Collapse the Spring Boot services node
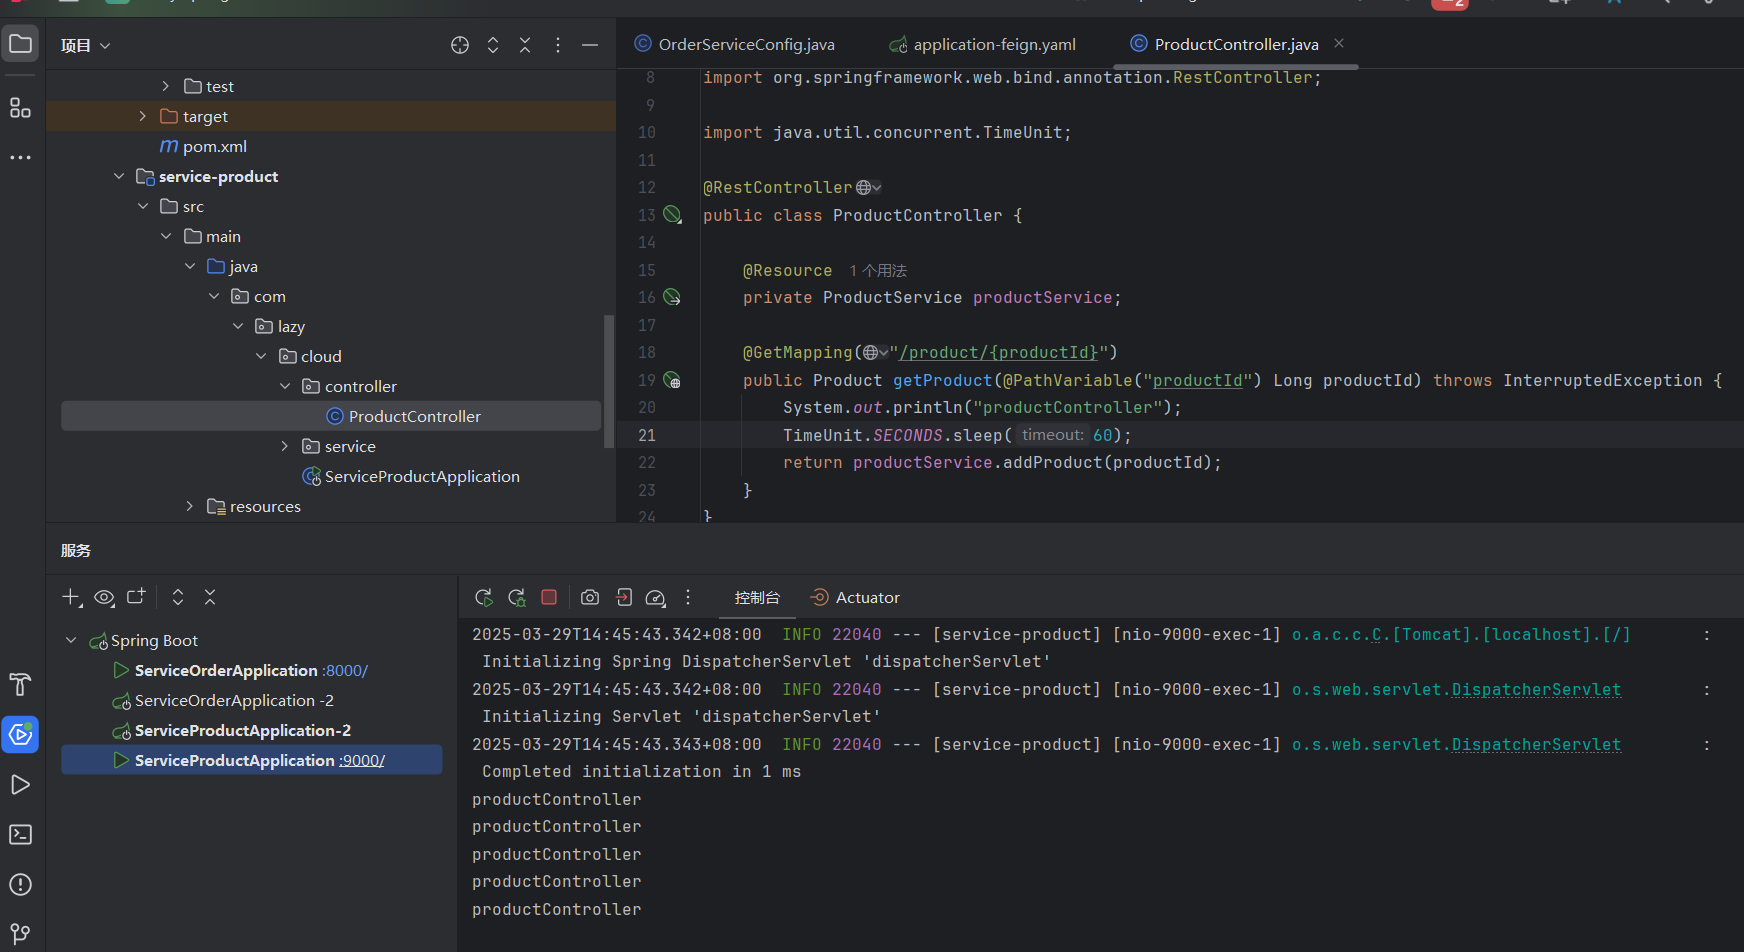 point(71,640)
